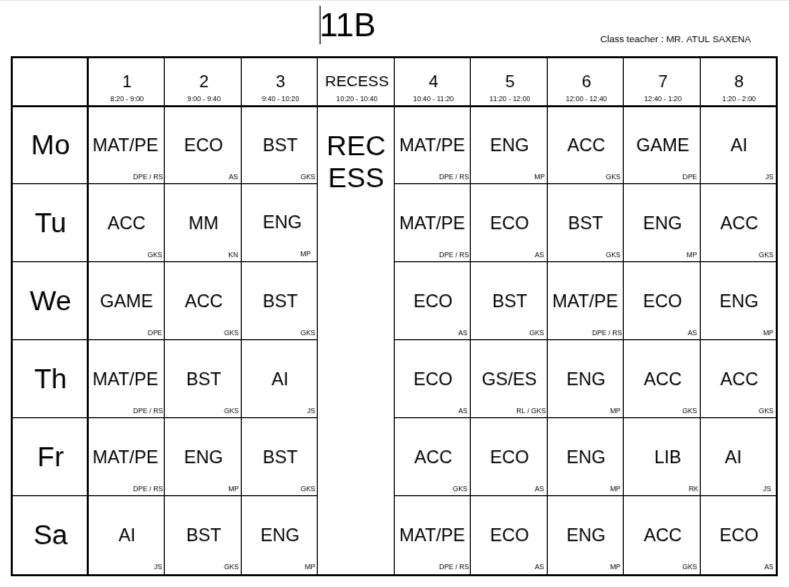789x587 pixels.
Task: Click Wednesday's GAME cell in period 1
Action: (126, 301)
